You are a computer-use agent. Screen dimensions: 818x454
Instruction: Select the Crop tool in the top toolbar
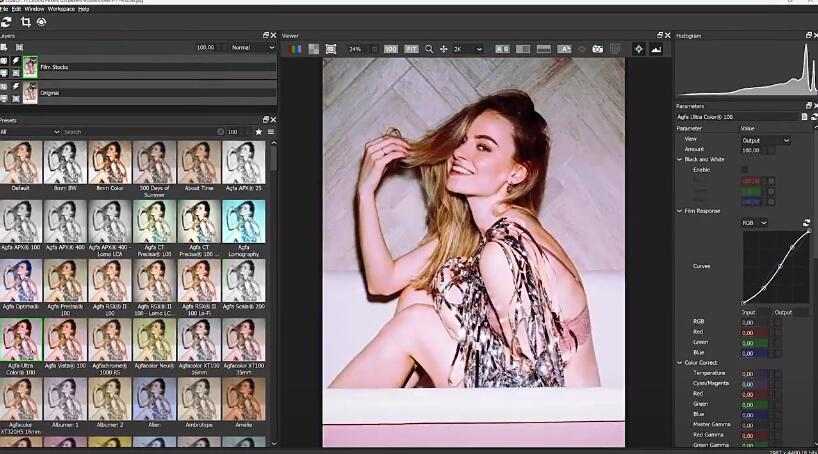25,21
